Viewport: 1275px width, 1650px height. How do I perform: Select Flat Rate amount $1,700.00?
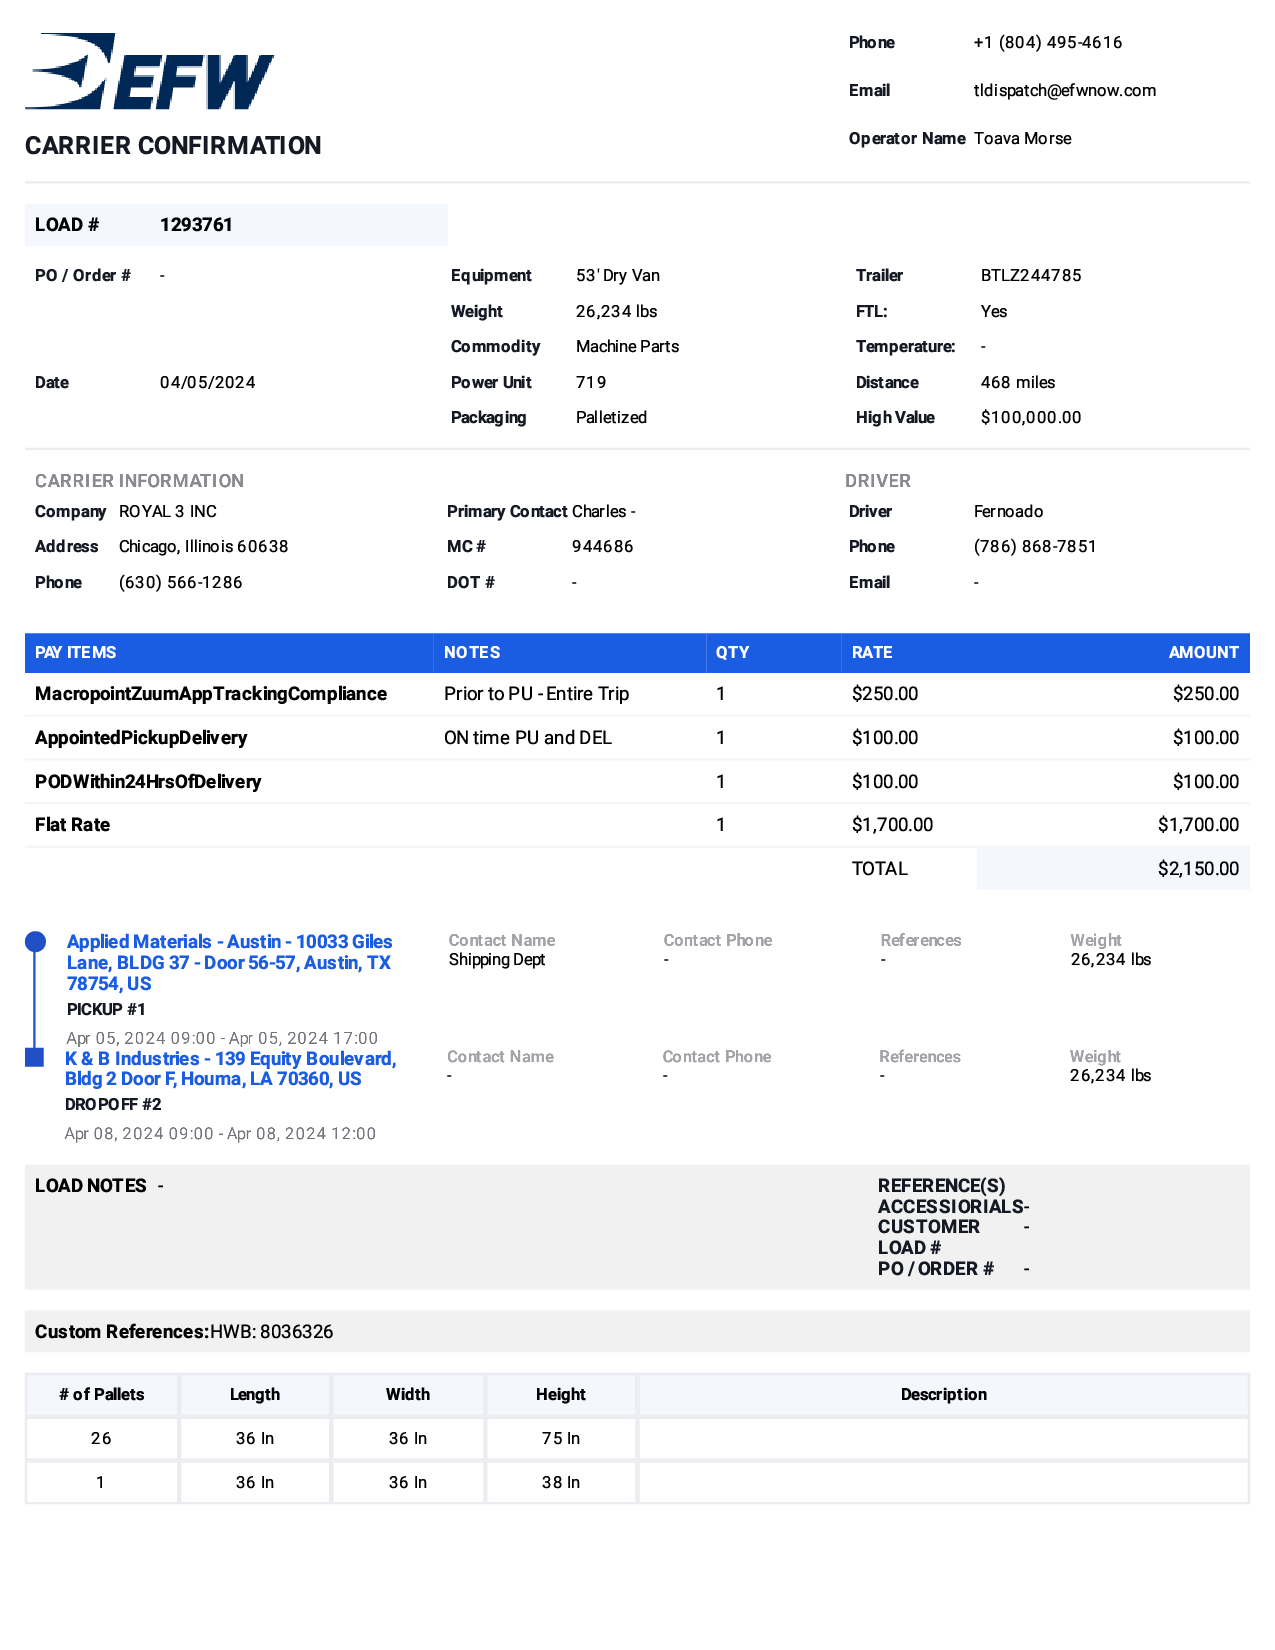1198,824
